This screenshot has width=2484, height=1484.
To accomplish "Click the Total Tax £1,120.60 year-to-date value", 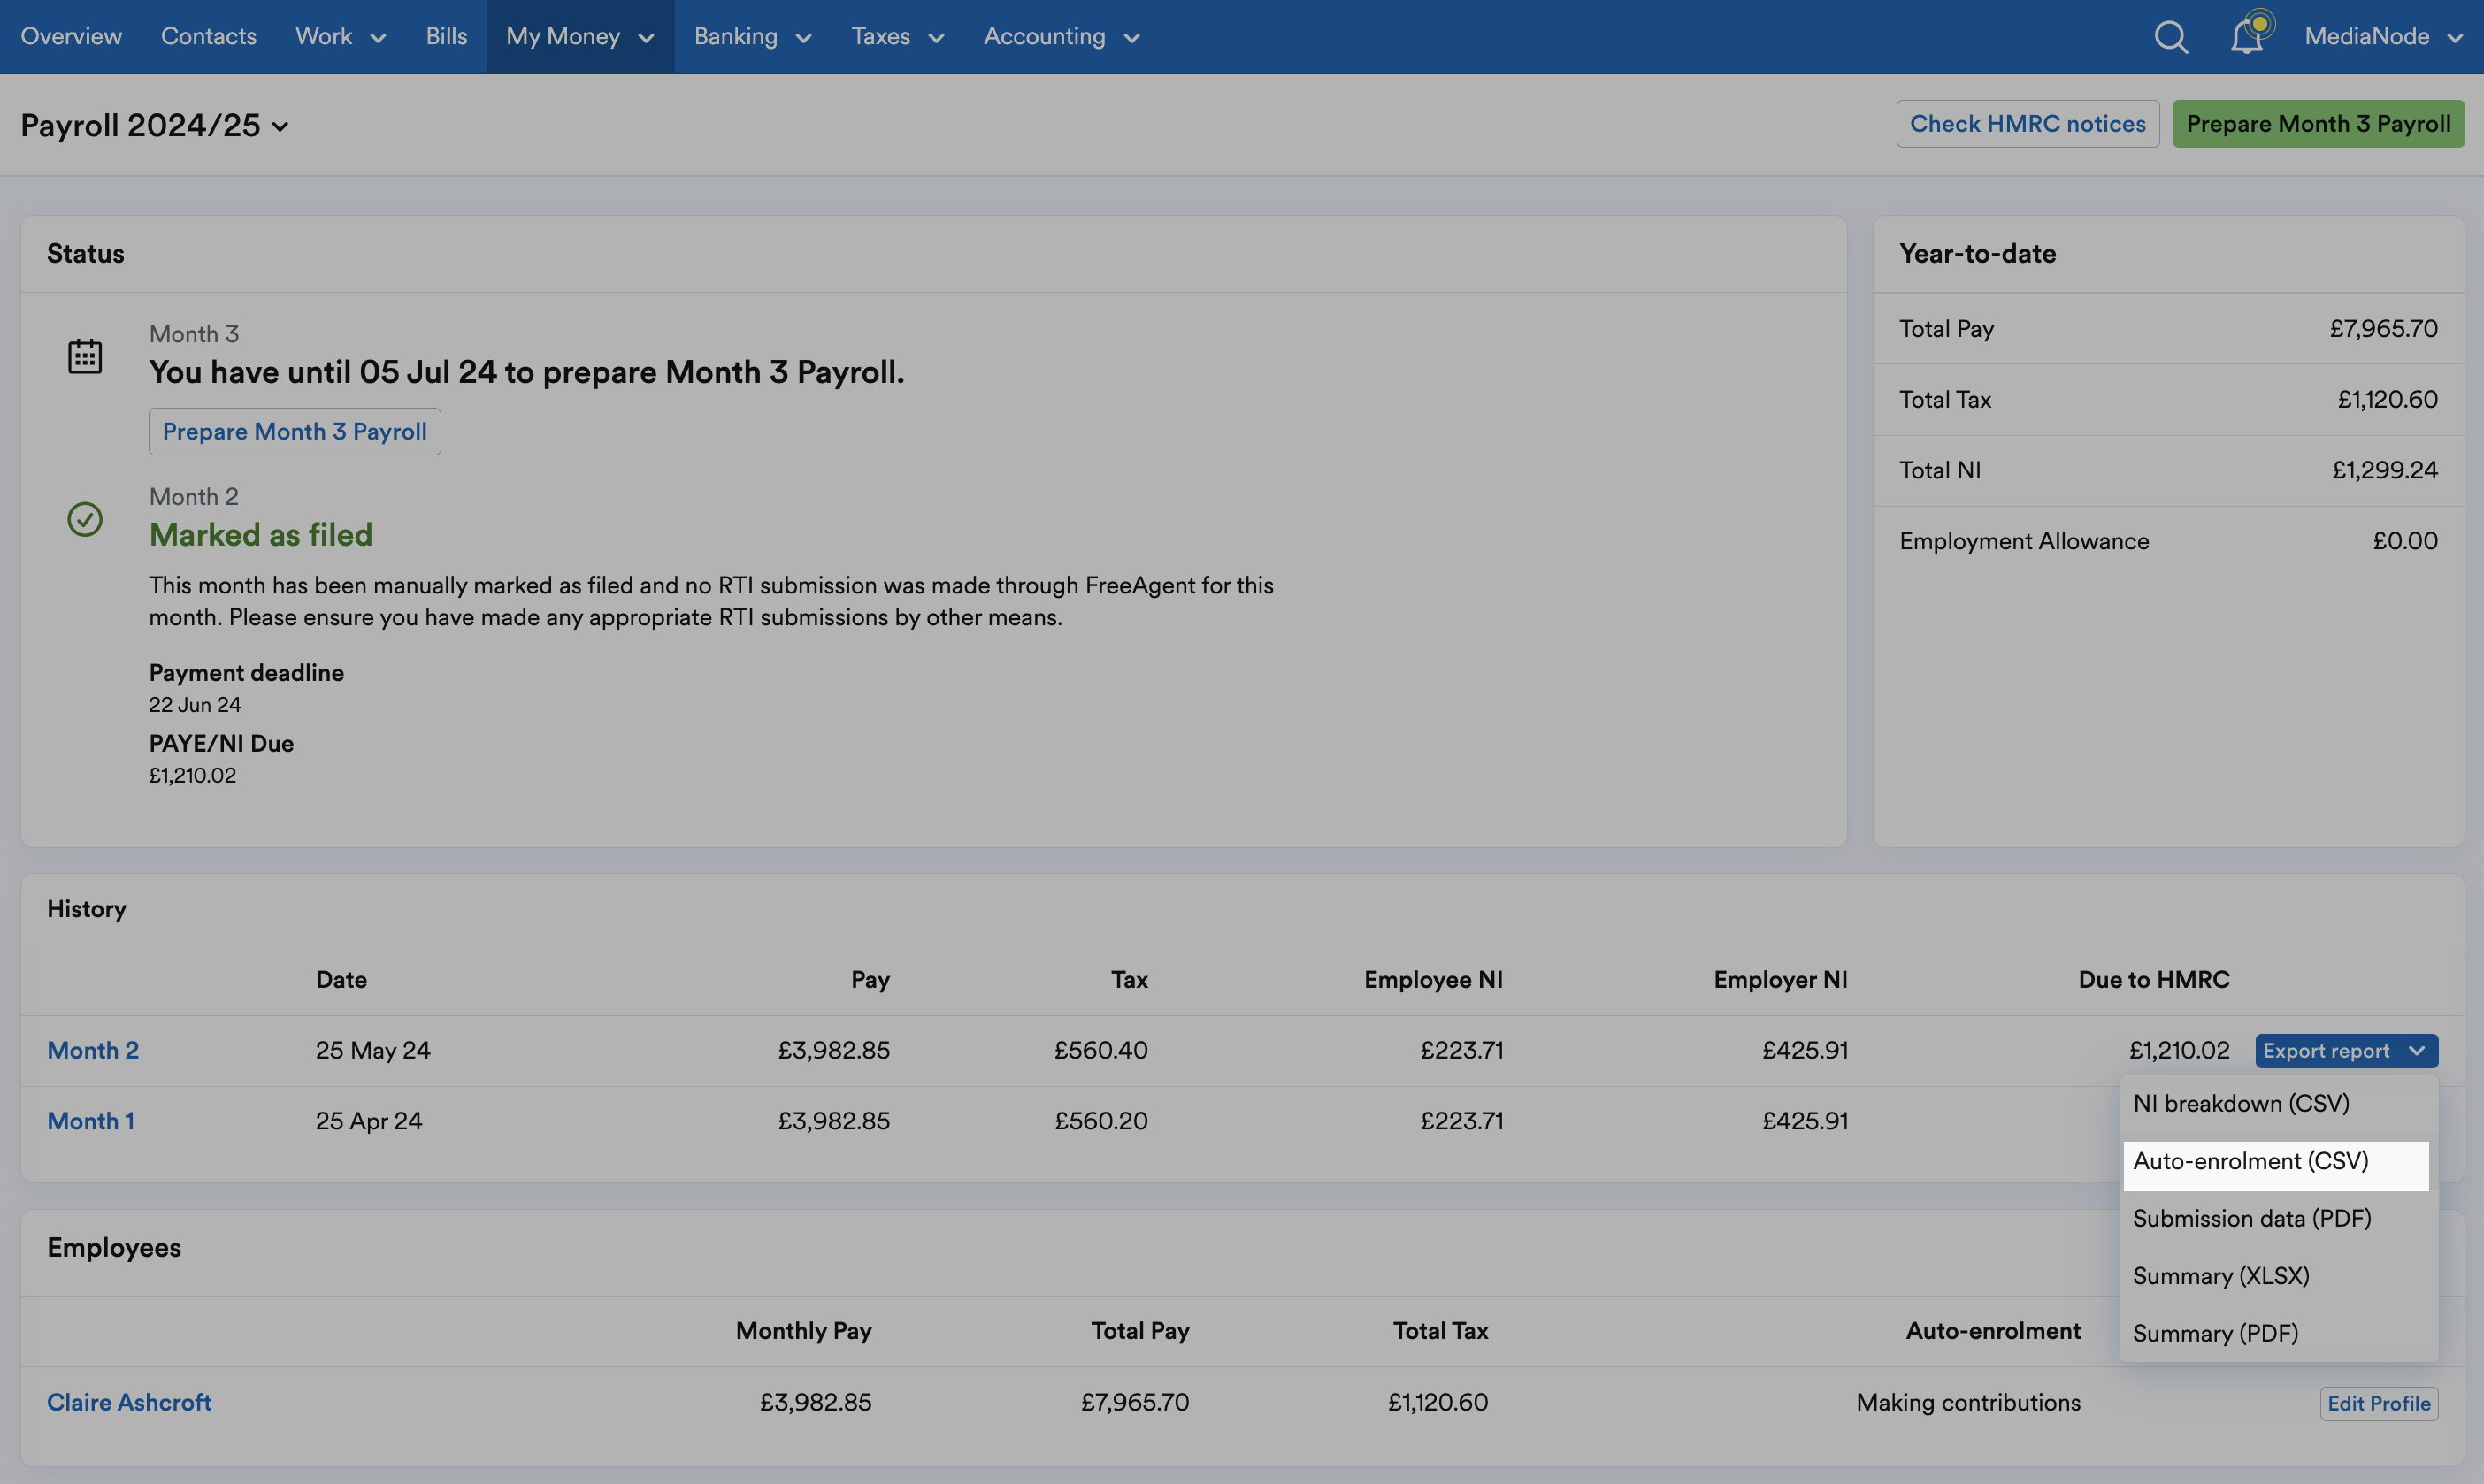I will tap(2387, 400).
